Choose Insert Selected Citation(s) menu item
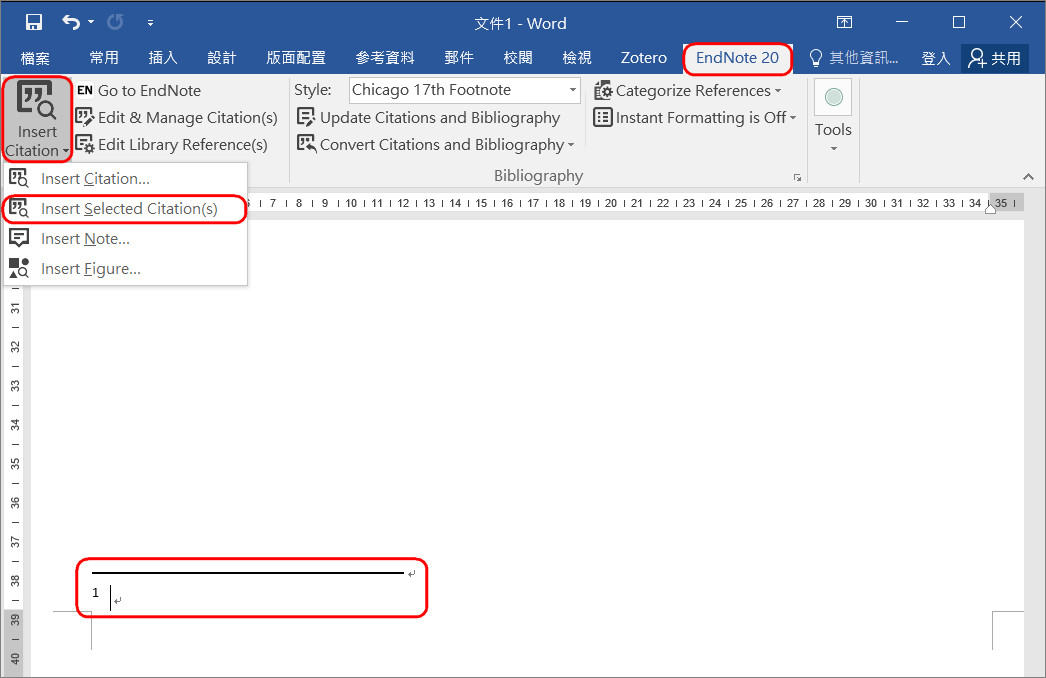 click(125, 209)
